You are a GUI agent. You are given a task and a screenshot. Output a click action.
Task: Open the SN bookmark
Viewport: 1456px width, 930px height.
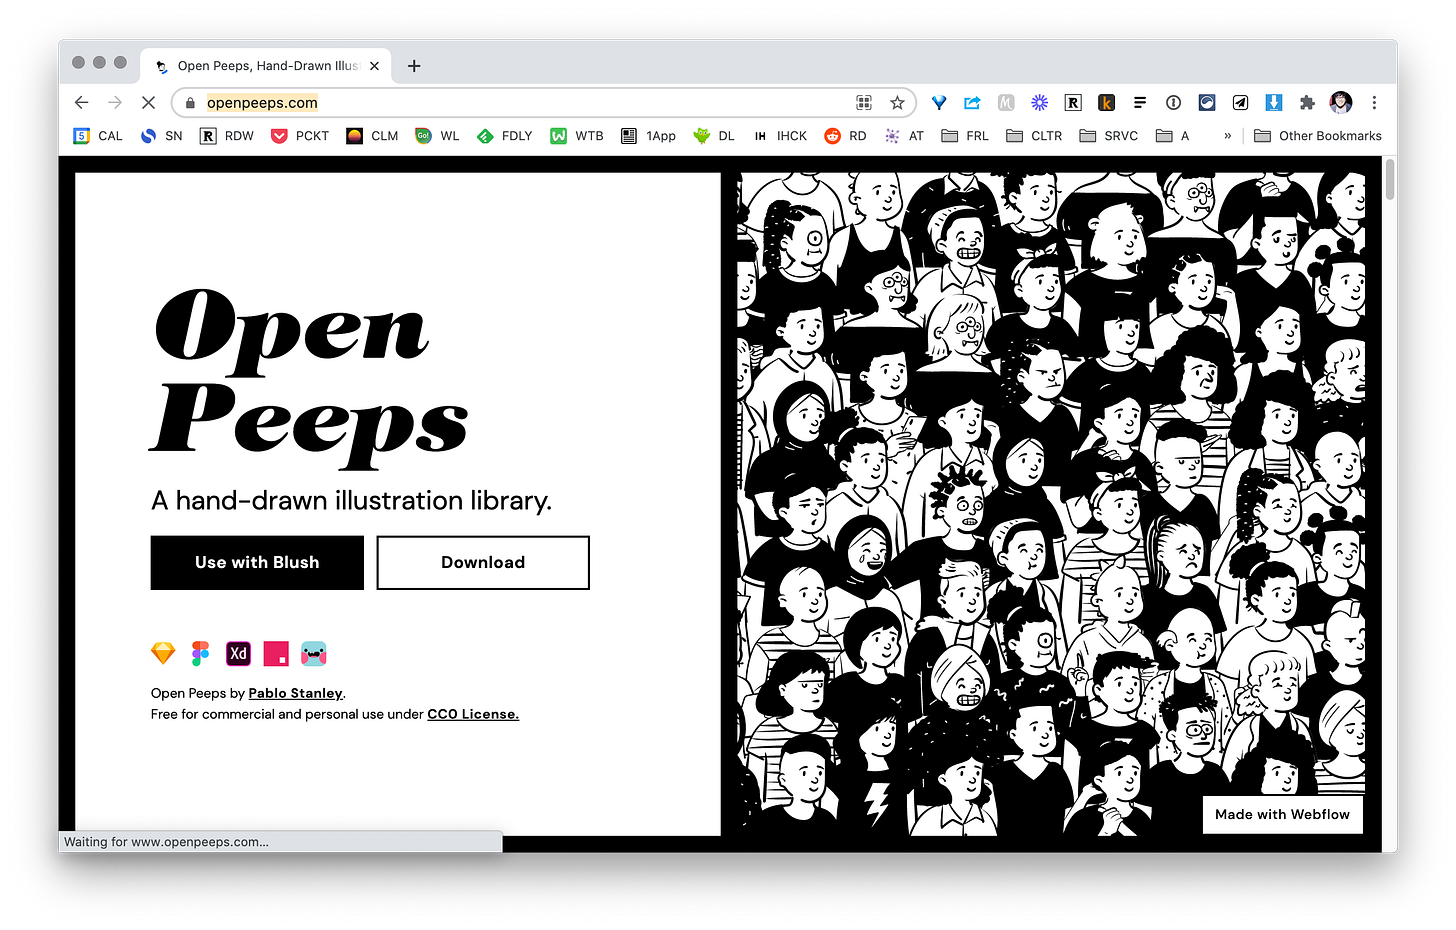click(161, 136)
